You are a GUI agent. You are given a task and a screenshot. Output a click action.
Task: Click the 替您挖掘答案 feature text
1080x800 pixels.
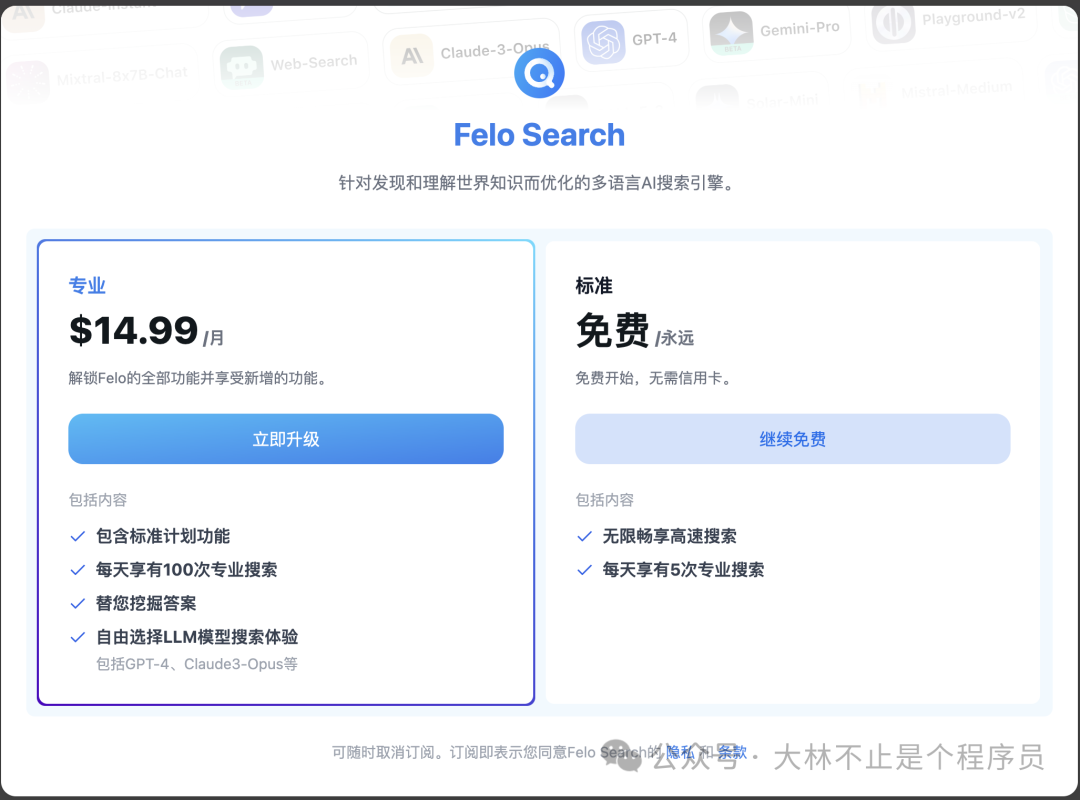coord(146,604)
